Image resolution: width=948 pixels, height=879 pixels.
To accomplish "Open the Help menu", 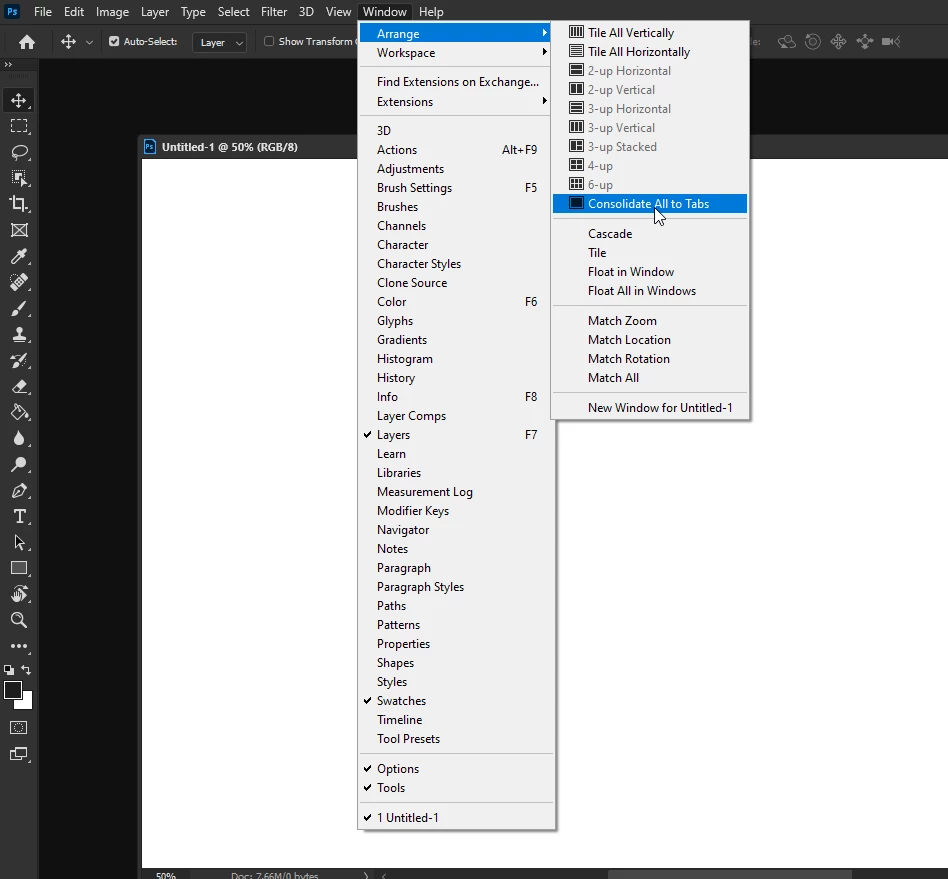I will (431, 11).
